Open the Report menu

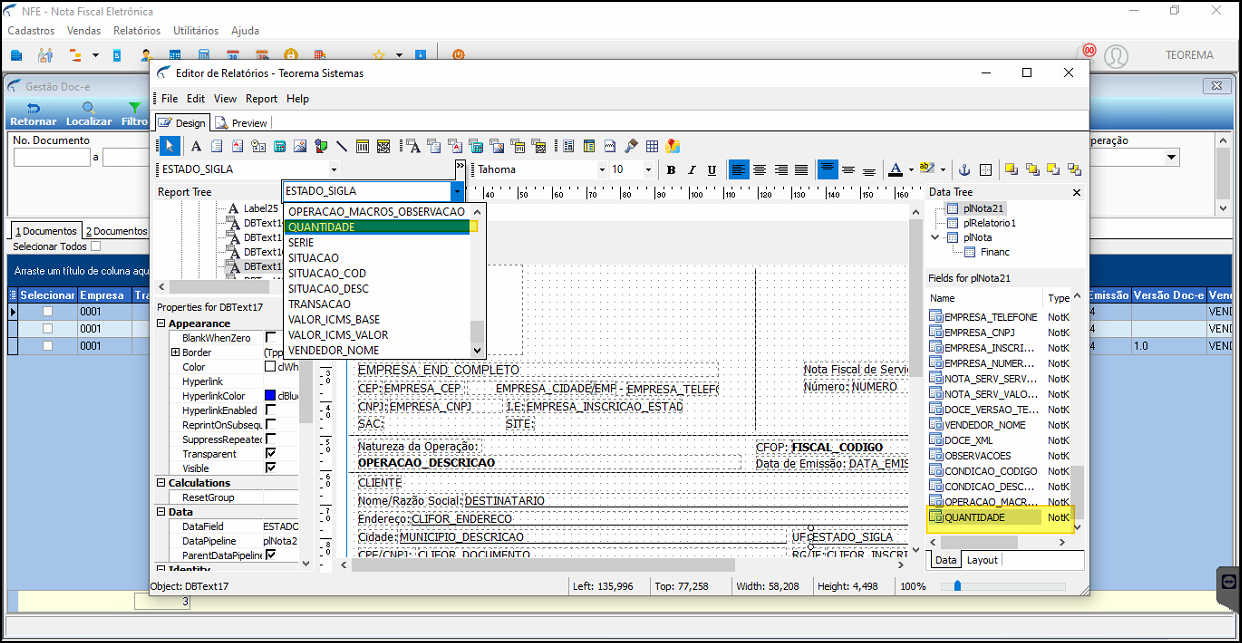click(x=261, y=99)
